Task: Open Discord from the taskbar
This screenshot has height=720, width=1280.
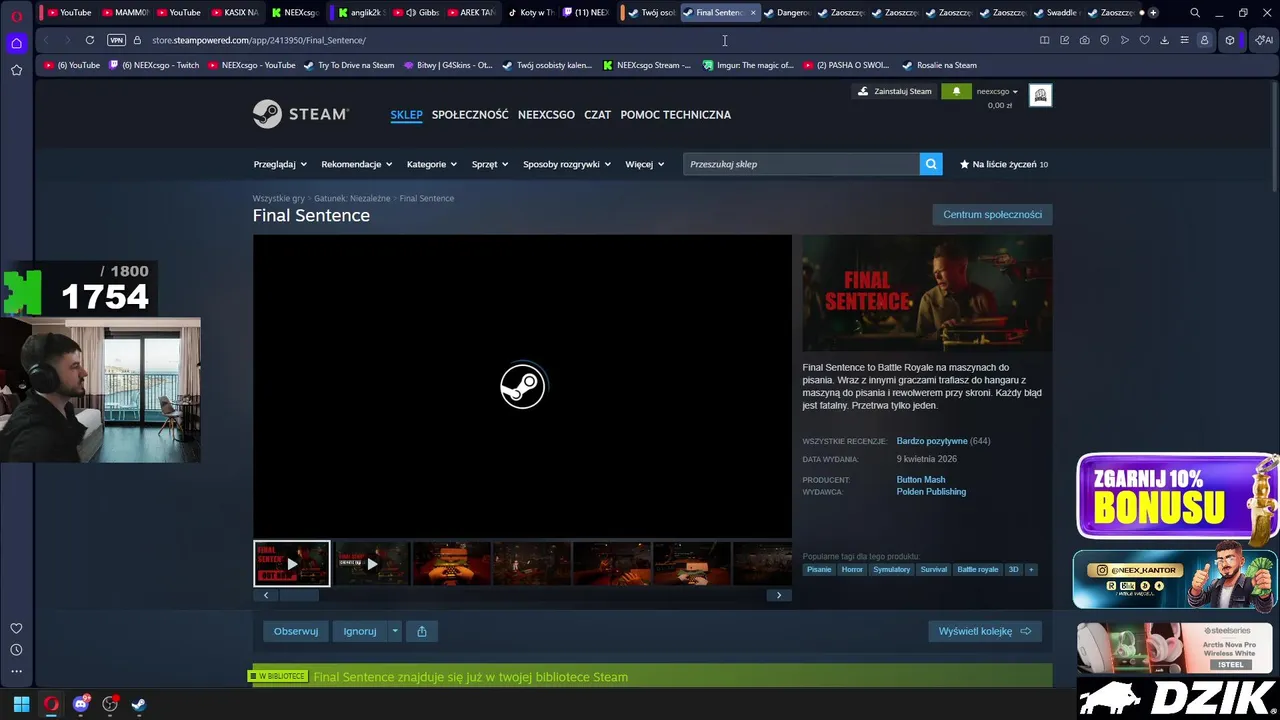Action: point(81,704)
